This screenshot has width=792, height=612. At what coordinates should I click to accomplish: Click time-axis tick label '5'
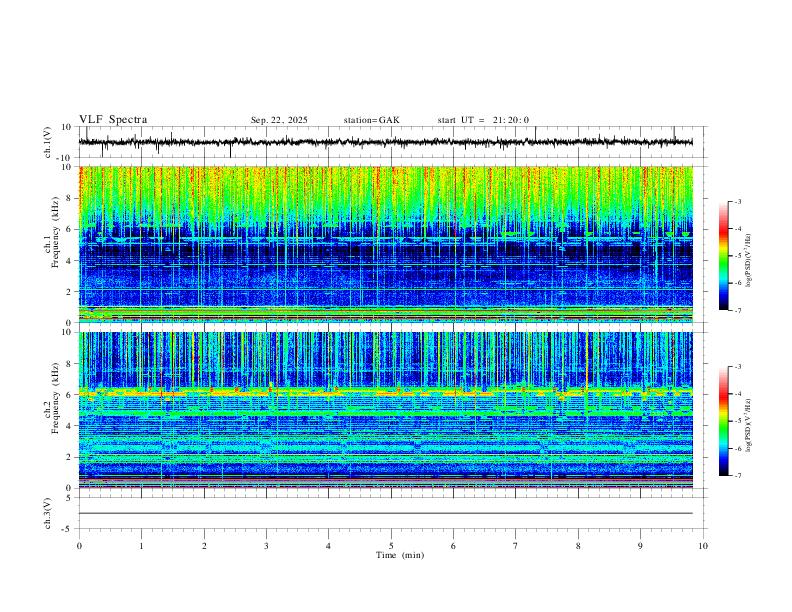pos(391,546)
